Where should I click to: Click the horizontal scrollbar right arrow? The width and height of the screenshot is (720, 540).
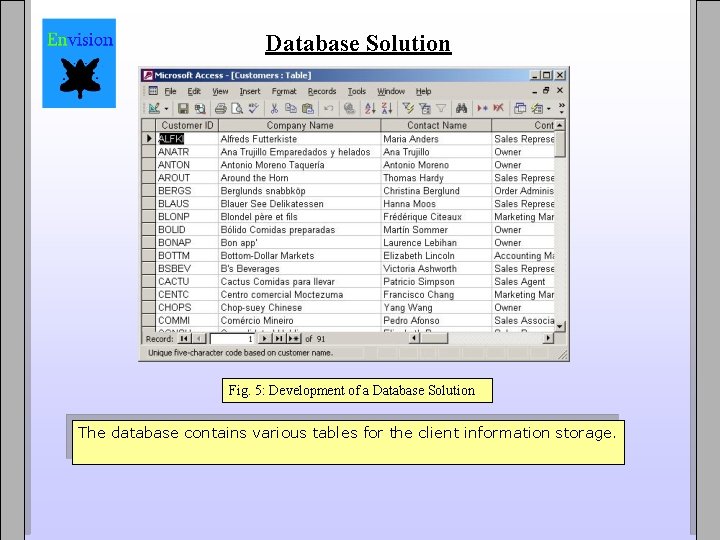coord(548,338)
